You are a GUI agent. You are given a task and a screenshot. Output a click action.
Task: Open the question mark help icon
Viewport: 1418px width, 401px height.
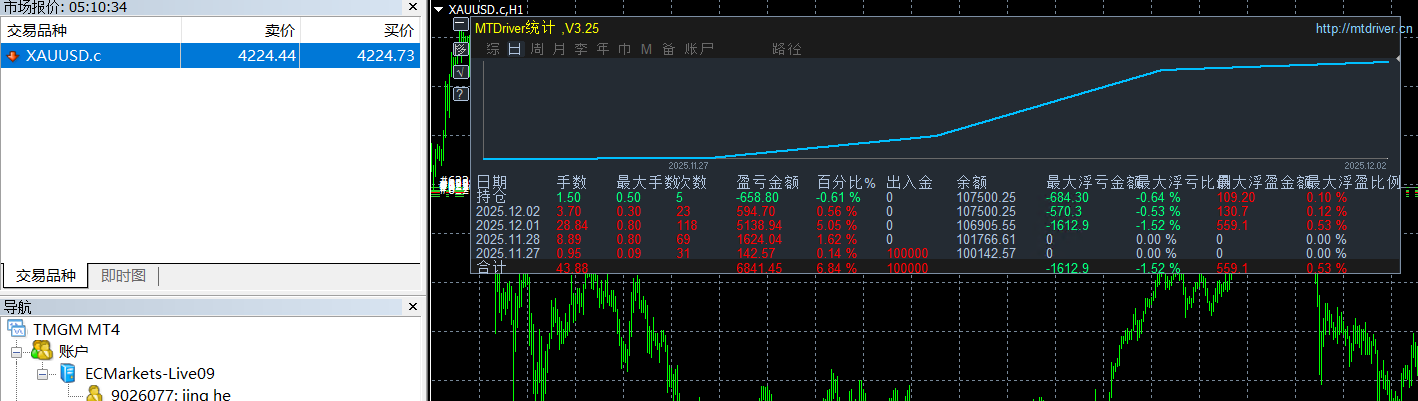point(461,94)
